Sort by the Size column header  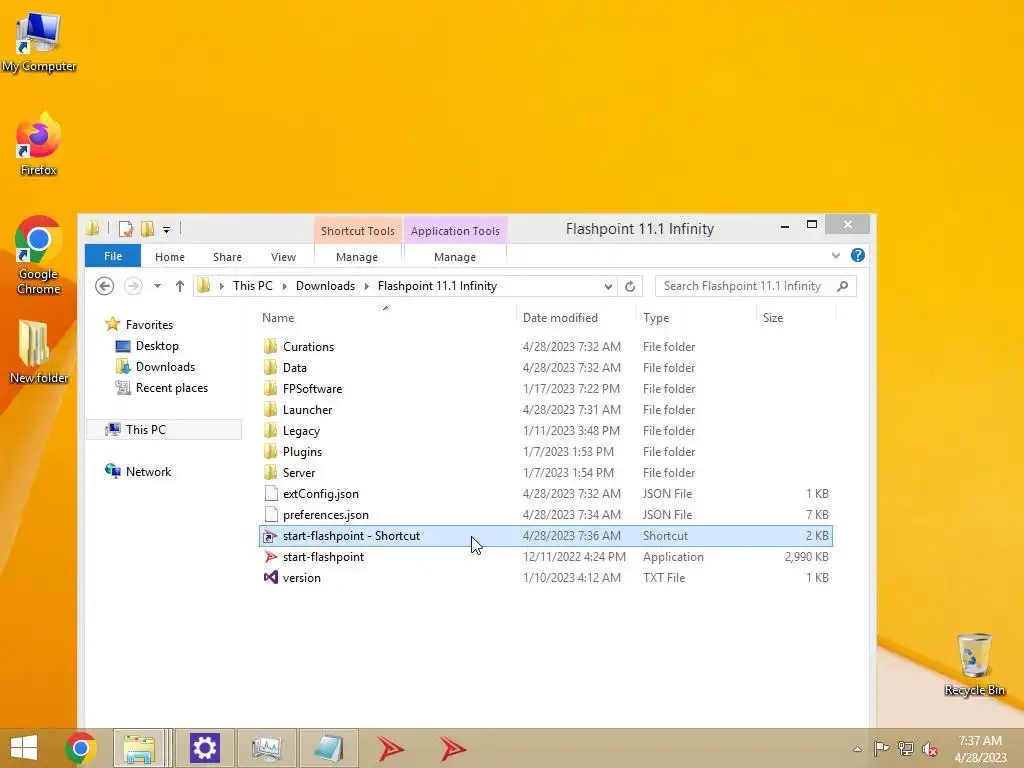796,317
